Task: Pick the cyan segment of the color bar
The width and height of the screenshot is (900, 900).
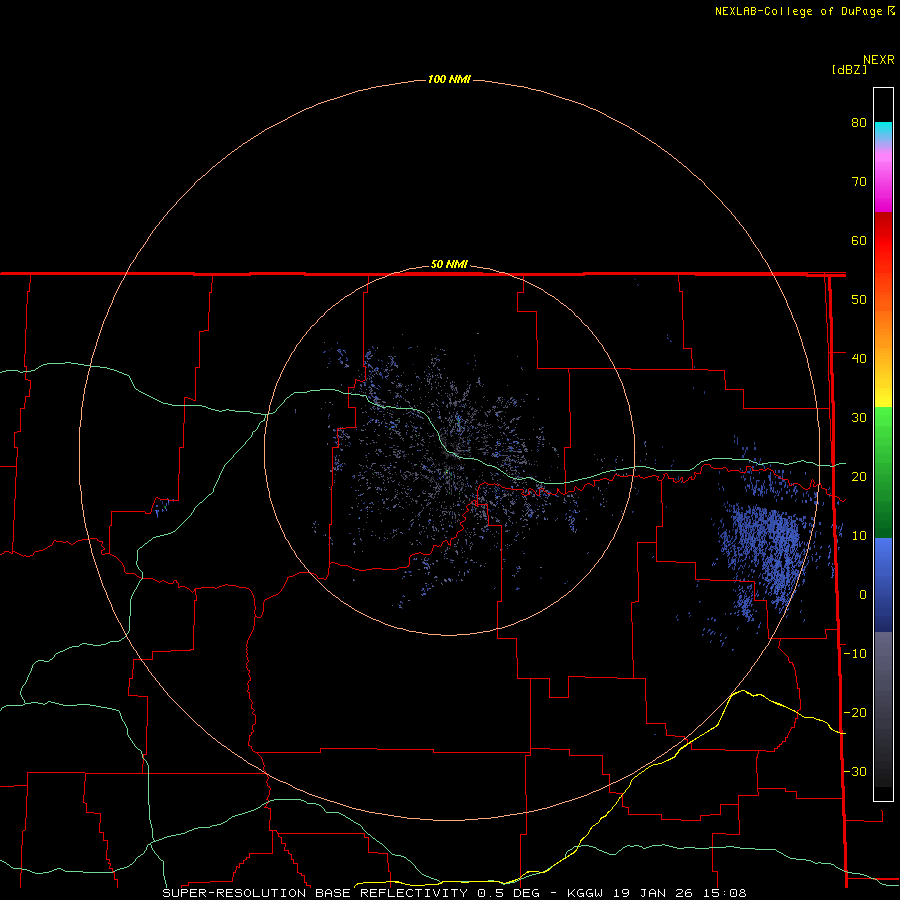Action: click(883, 131)
